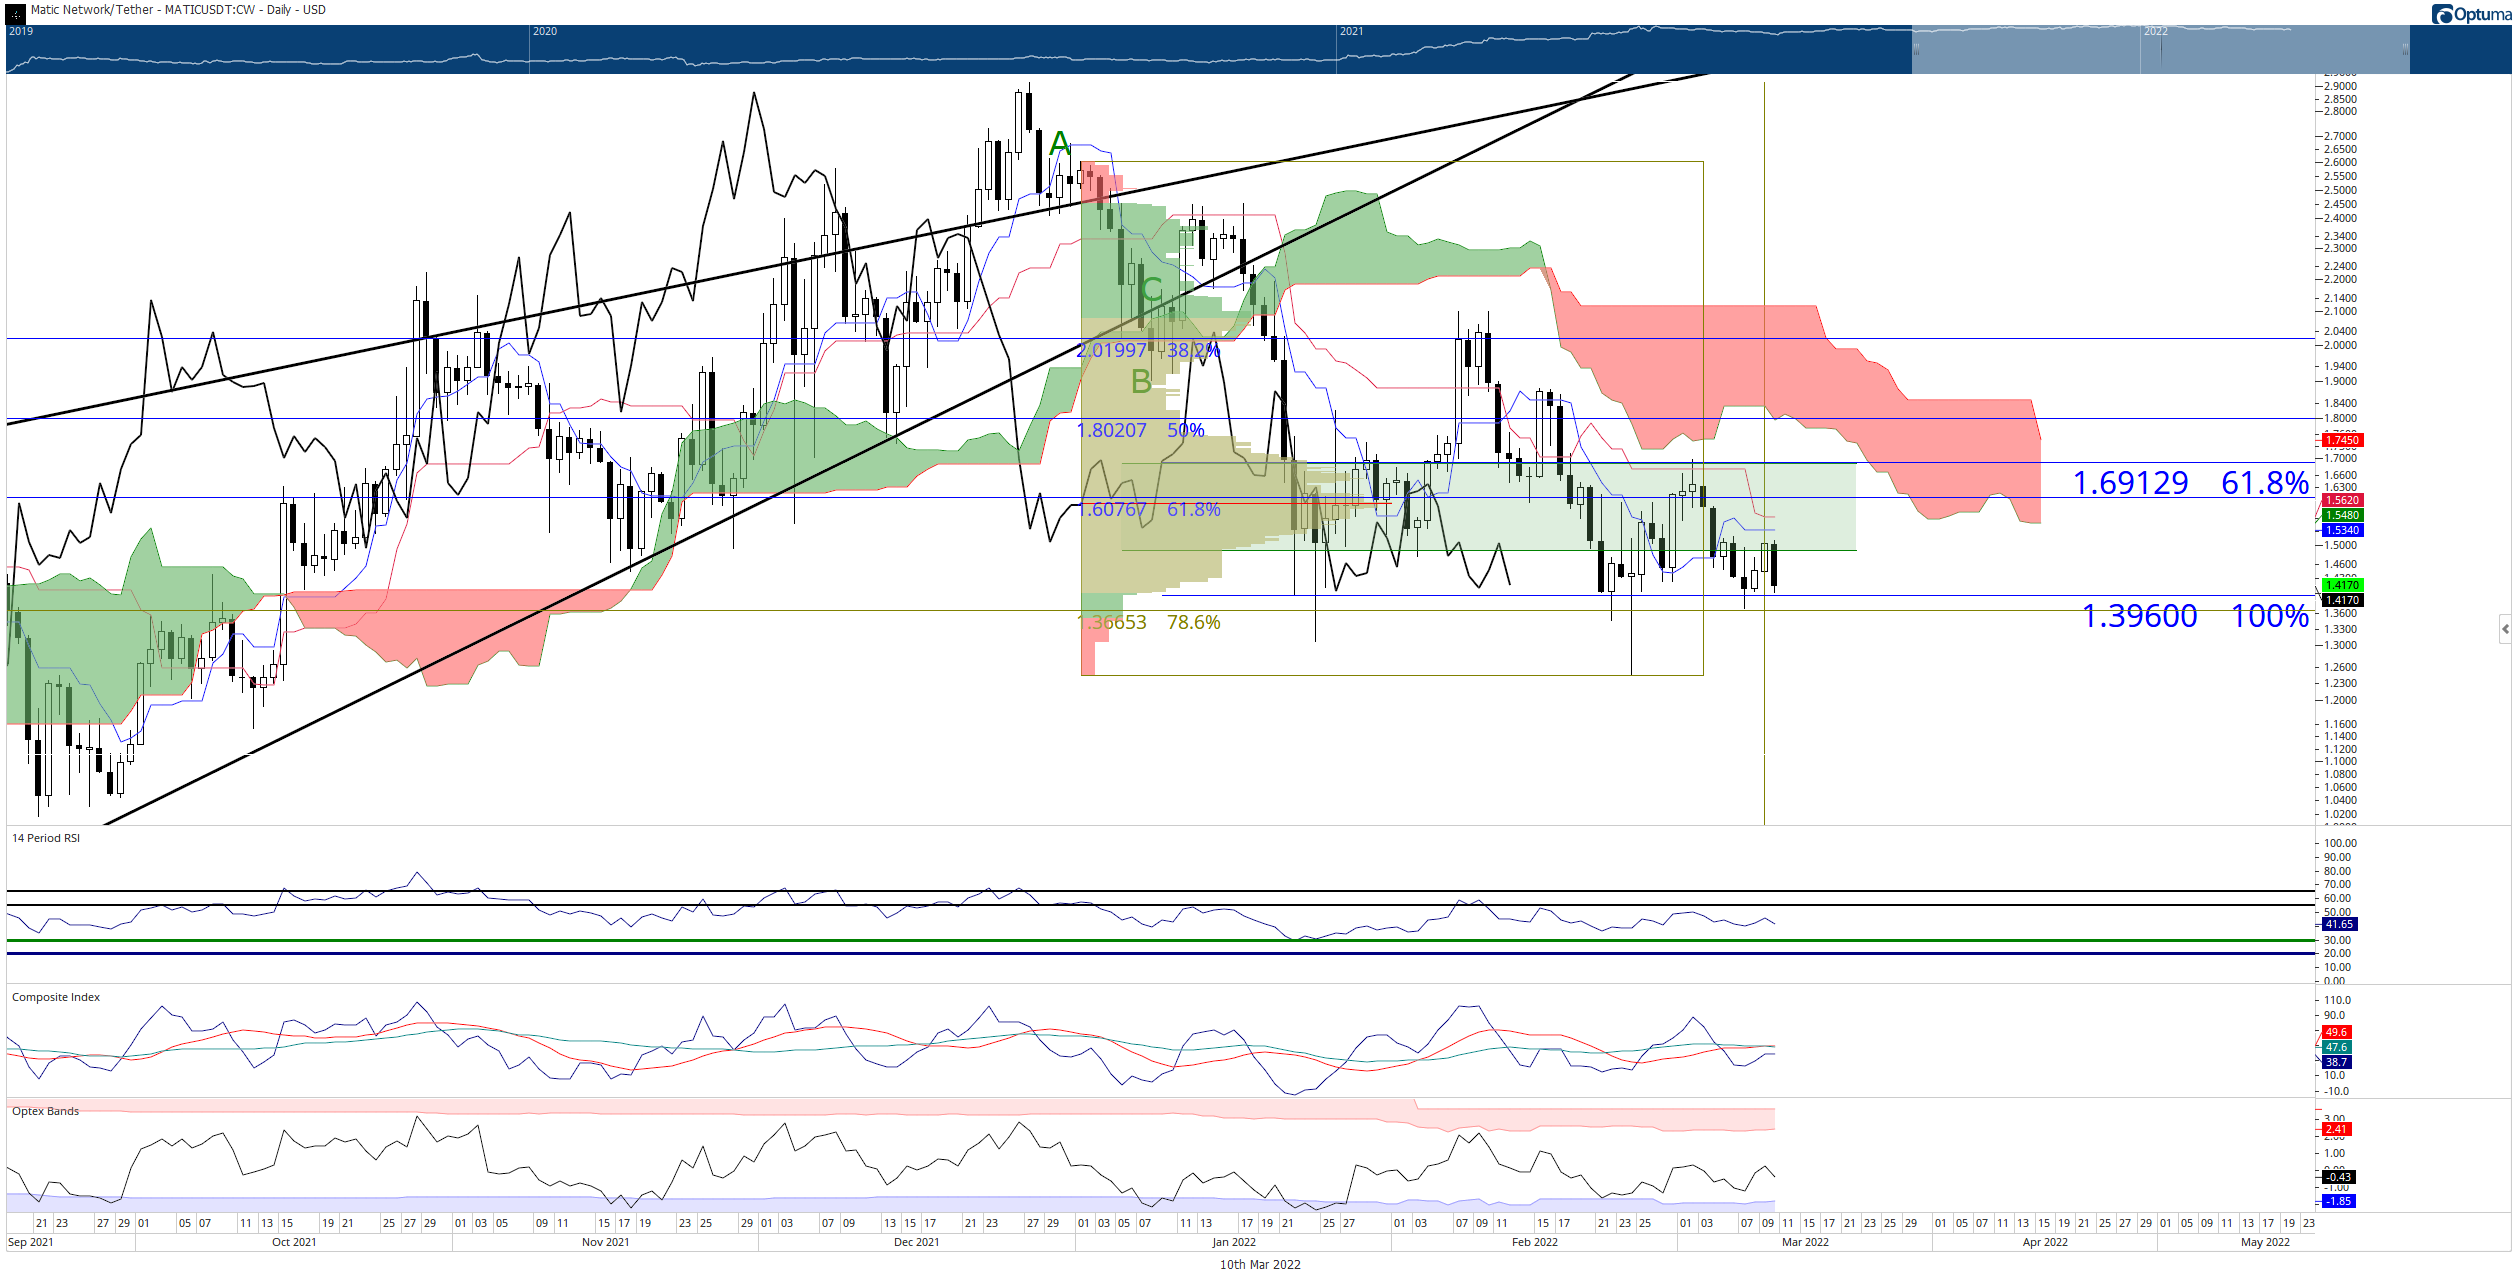Click the Jan 2022 month label on time axis
2518x1284 pixels.
coord(1234,1242)
